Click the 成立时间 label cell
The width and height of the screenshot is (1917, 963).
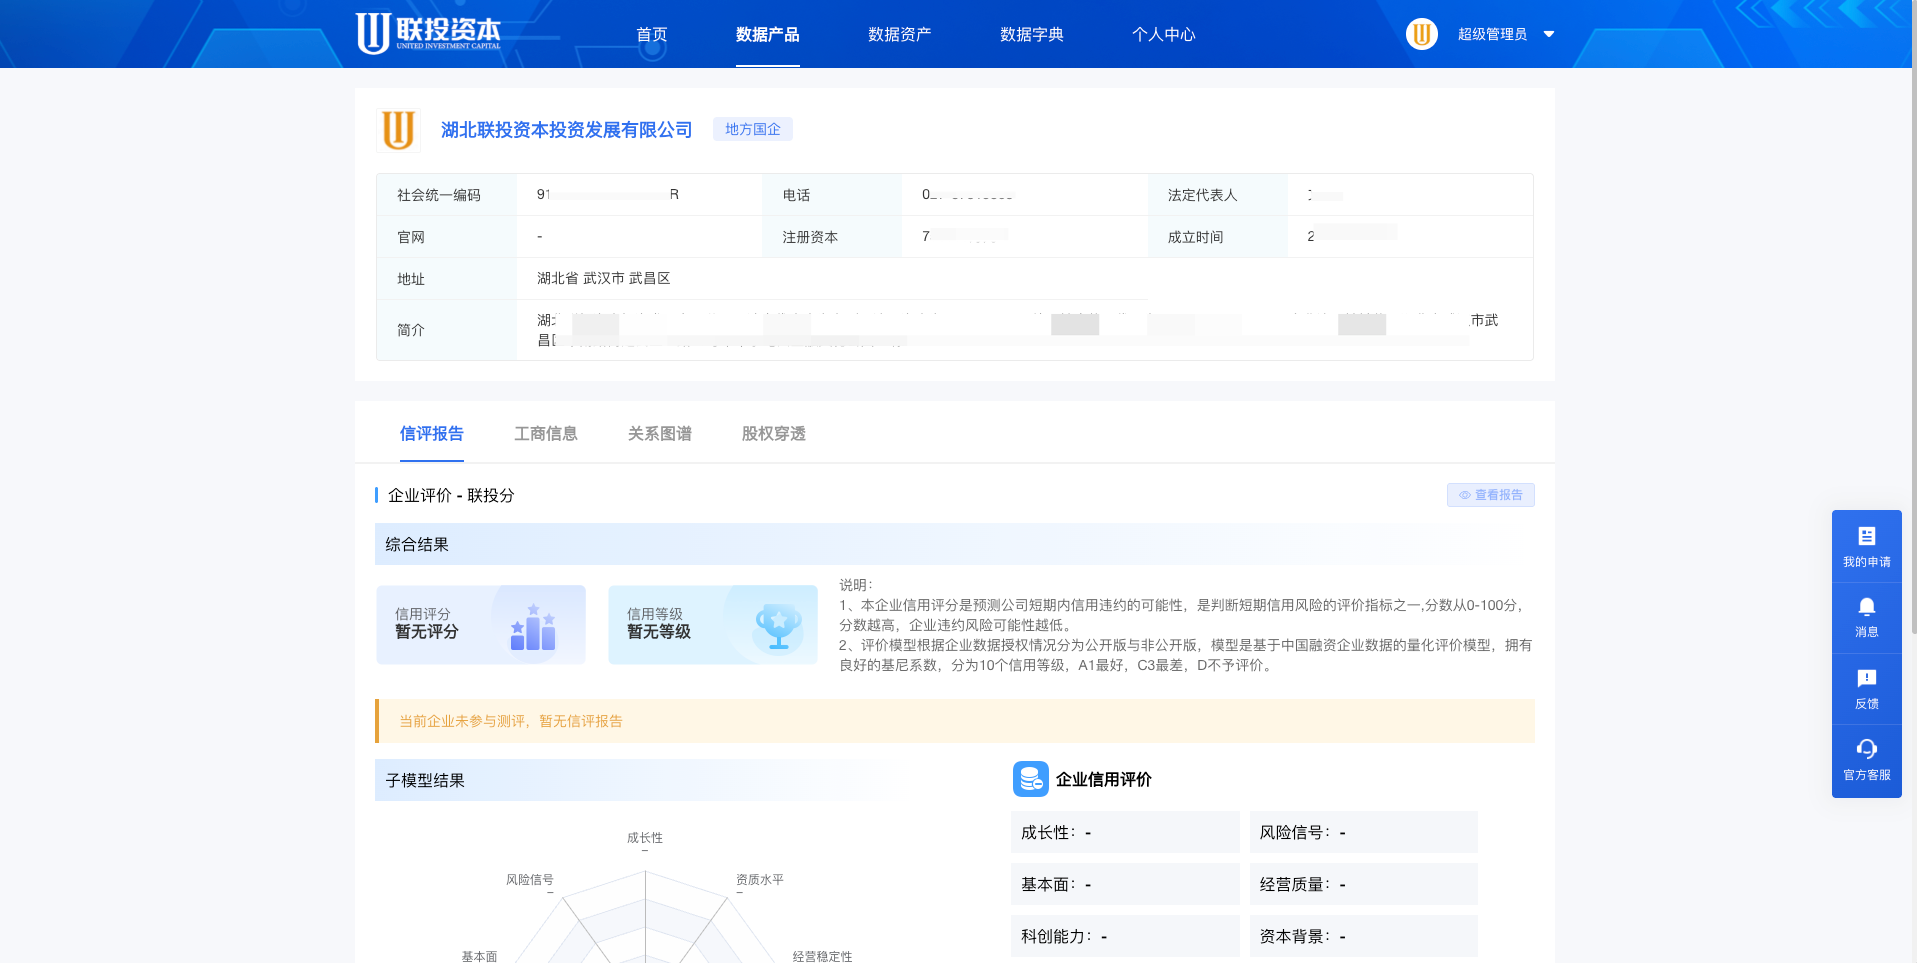1217,237
